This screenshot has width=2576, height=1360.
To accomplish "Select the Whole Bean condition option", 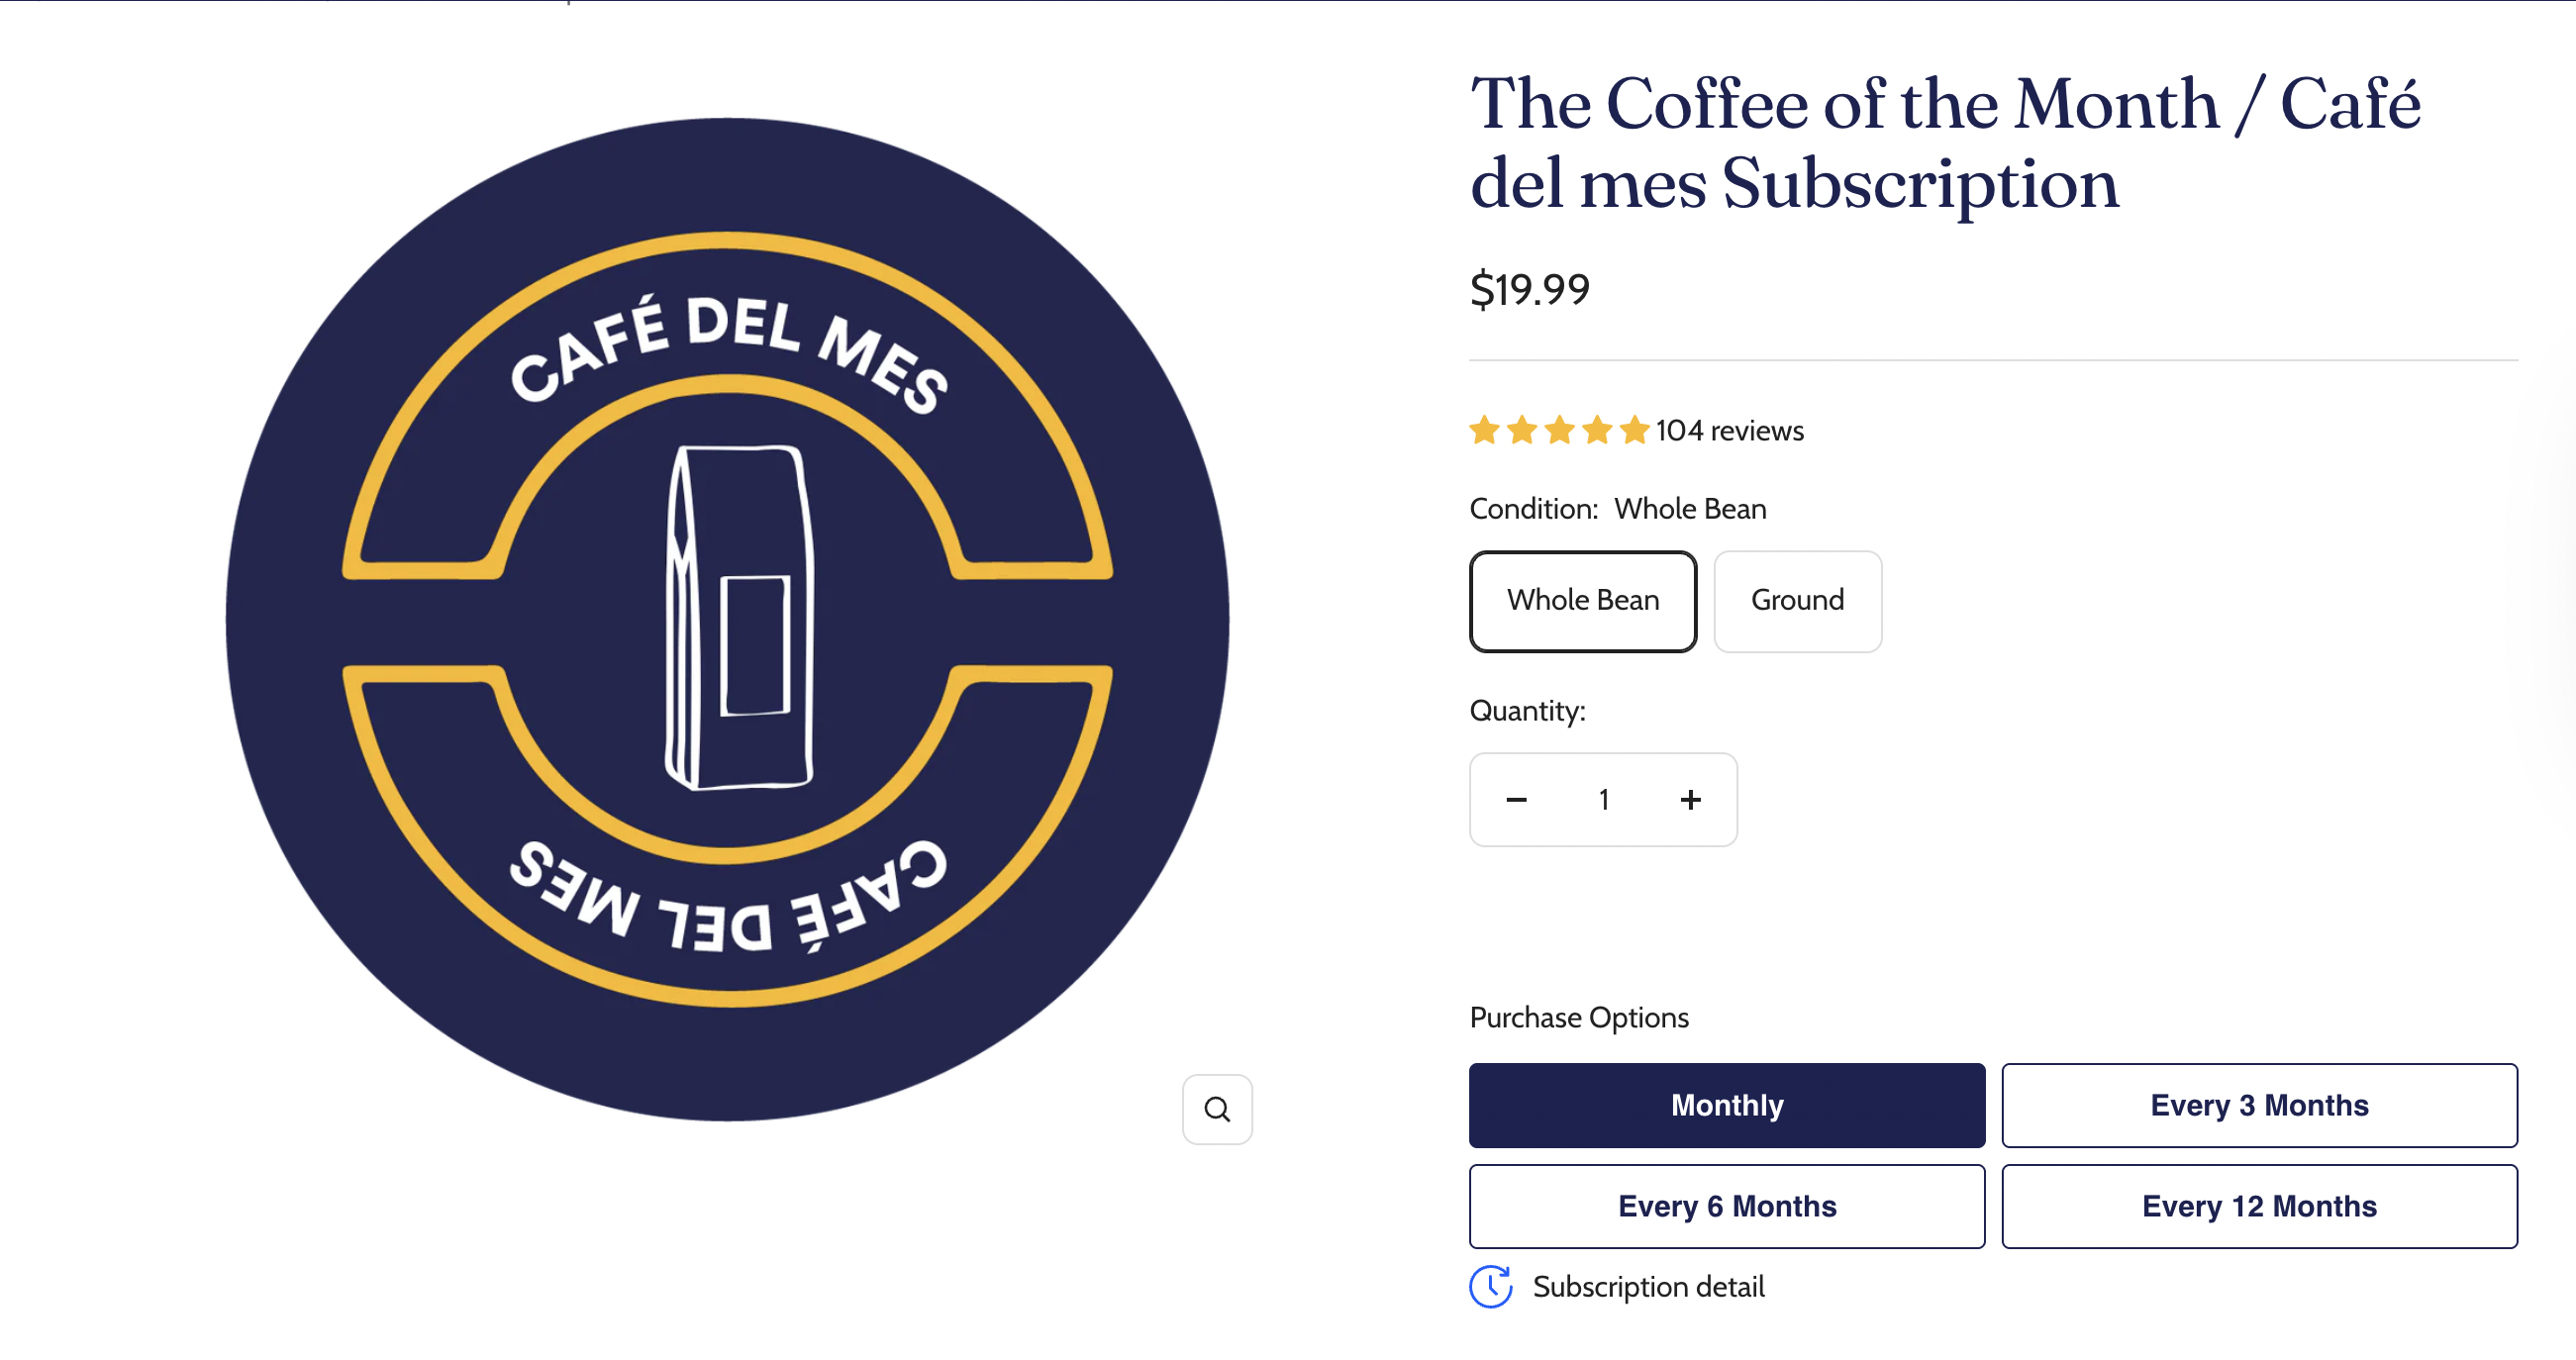I will [1583, 600].
